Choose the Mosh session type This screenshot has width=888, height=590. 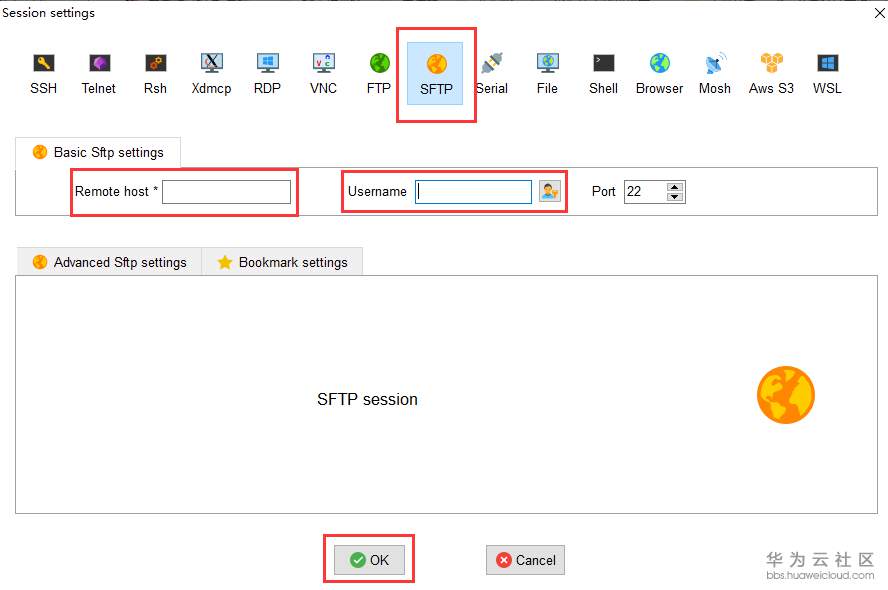point(715,74)
